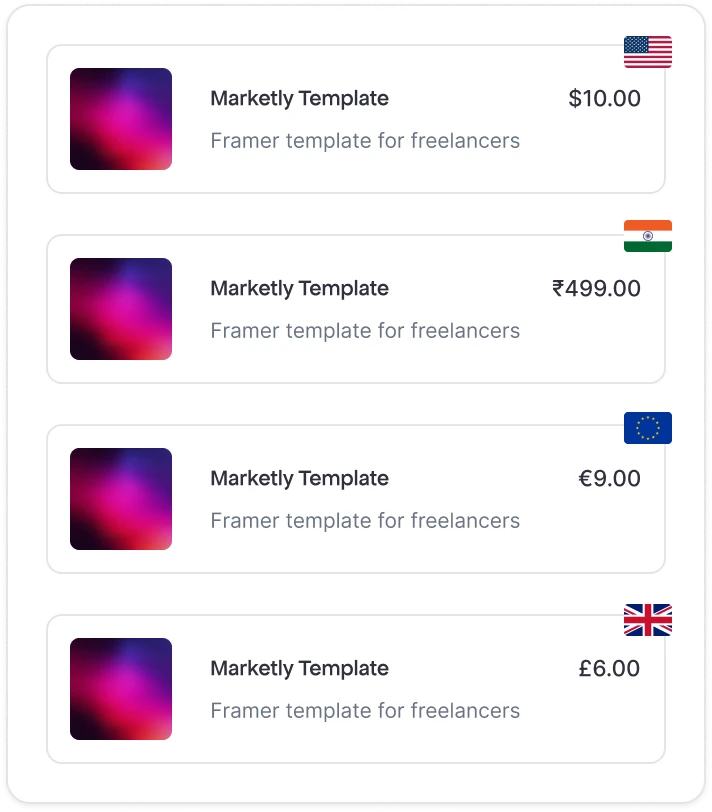712x812 pixels.
Task: Click the ₹499.00 price label
Action: point(597,289)
